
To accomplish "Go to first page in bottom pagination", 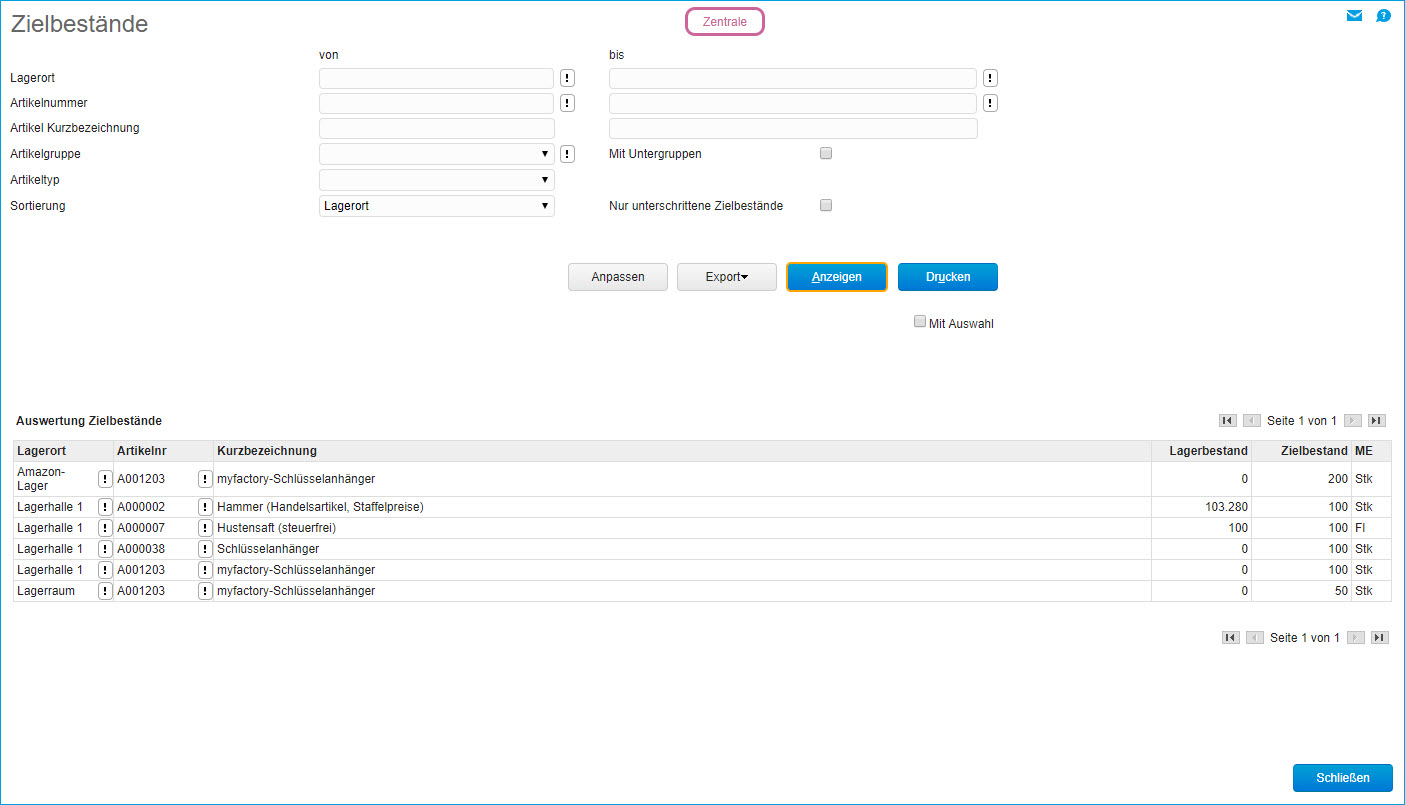I will [1231, 638].
